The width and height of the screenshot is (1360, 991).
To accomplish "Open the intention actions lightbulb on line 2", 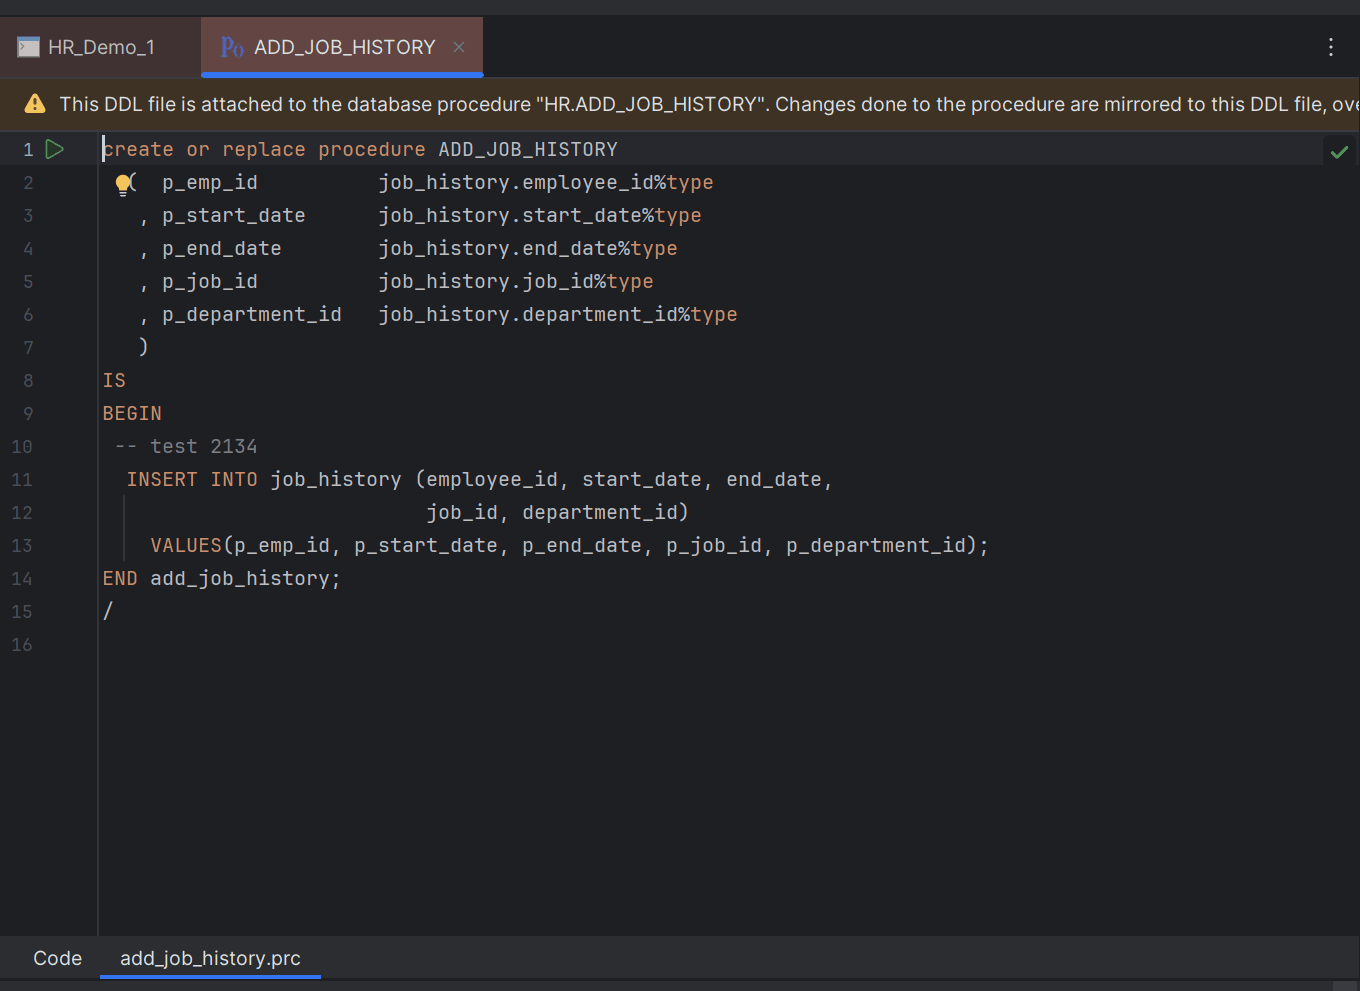I will click(x=123, y=182).
